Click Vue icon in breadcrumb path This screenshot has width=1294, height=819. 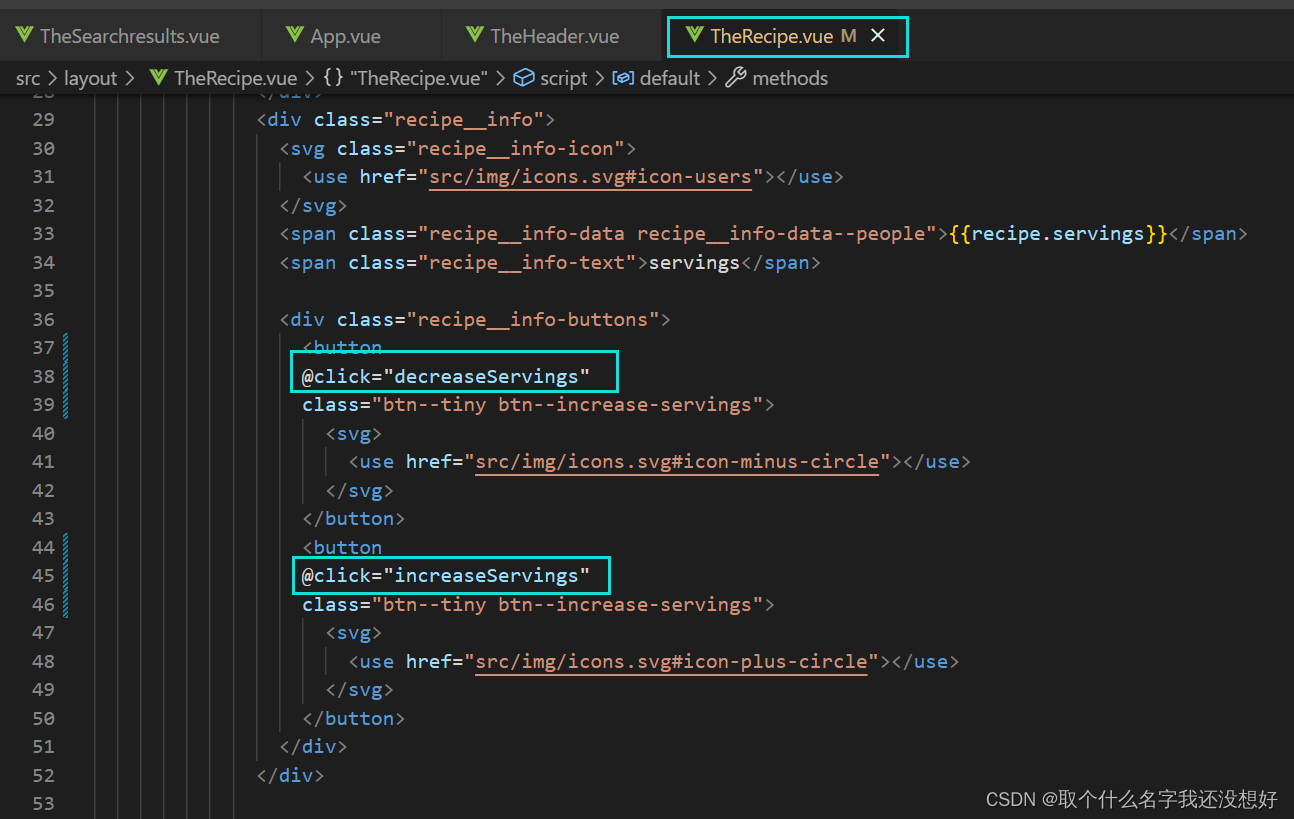coord(158,78)
